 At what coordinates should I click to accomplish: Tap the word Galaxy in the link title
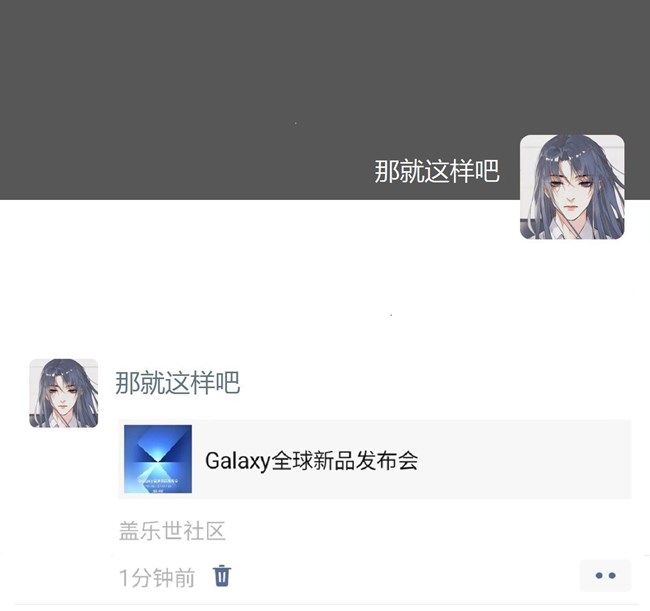(x=238, y=461)
